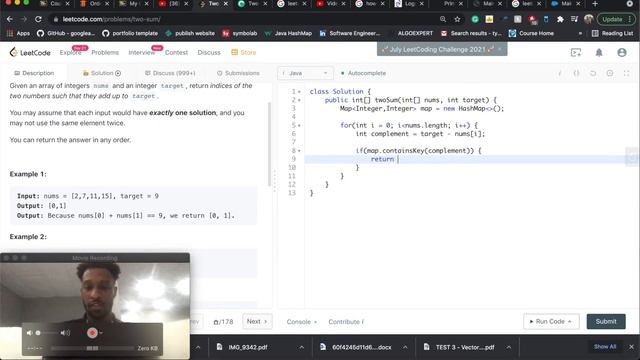
Task: Open the media controls playlist icon
Action: pos(575,19)
